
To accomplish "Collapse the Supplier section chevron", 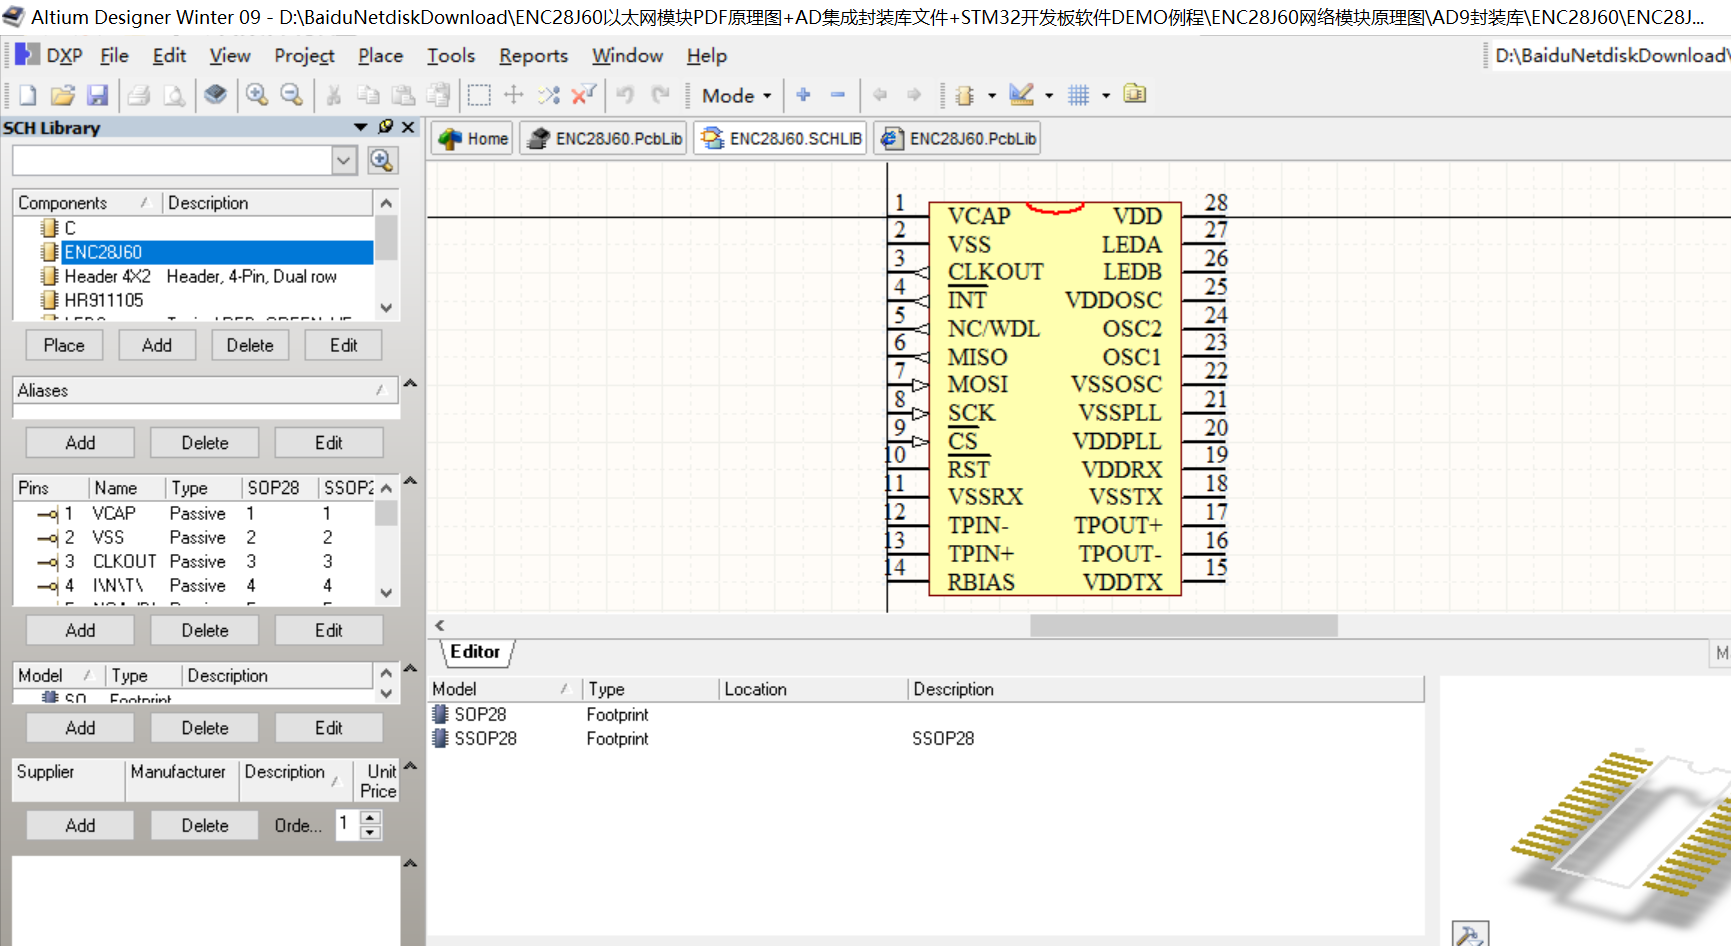I will [410, 766].
